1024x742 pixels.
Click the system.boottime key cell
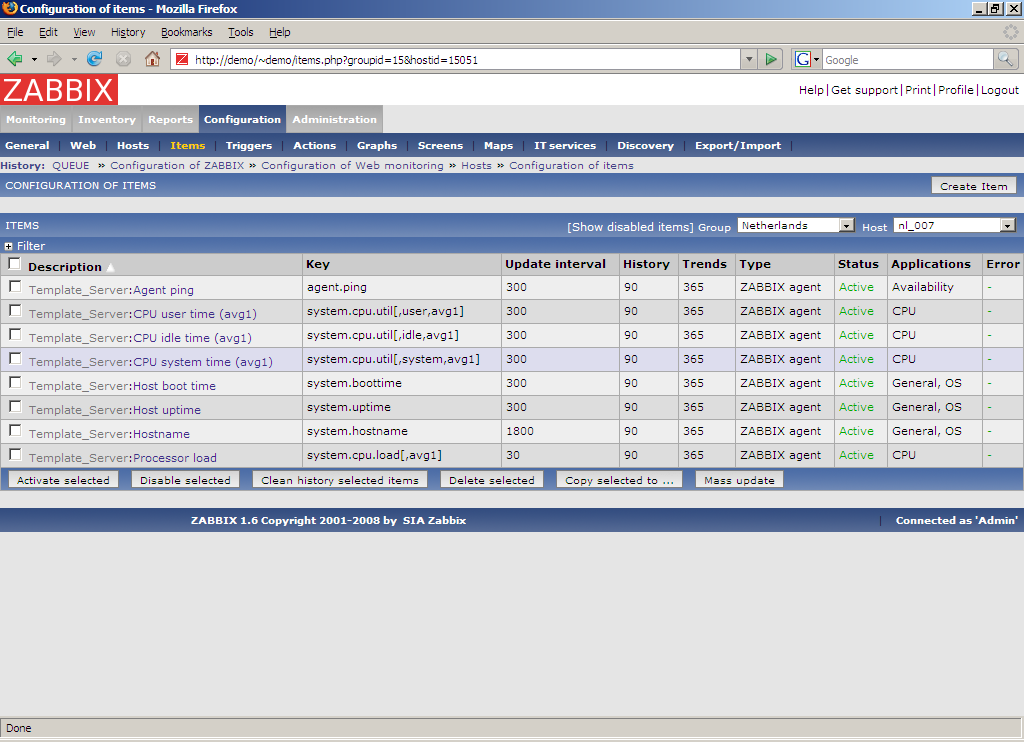pos(355,383)
